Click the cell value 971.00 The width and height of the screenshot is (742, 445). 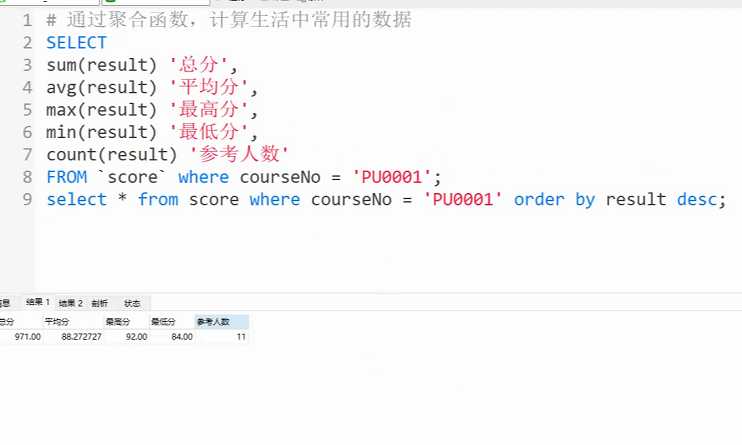point(27,337)
